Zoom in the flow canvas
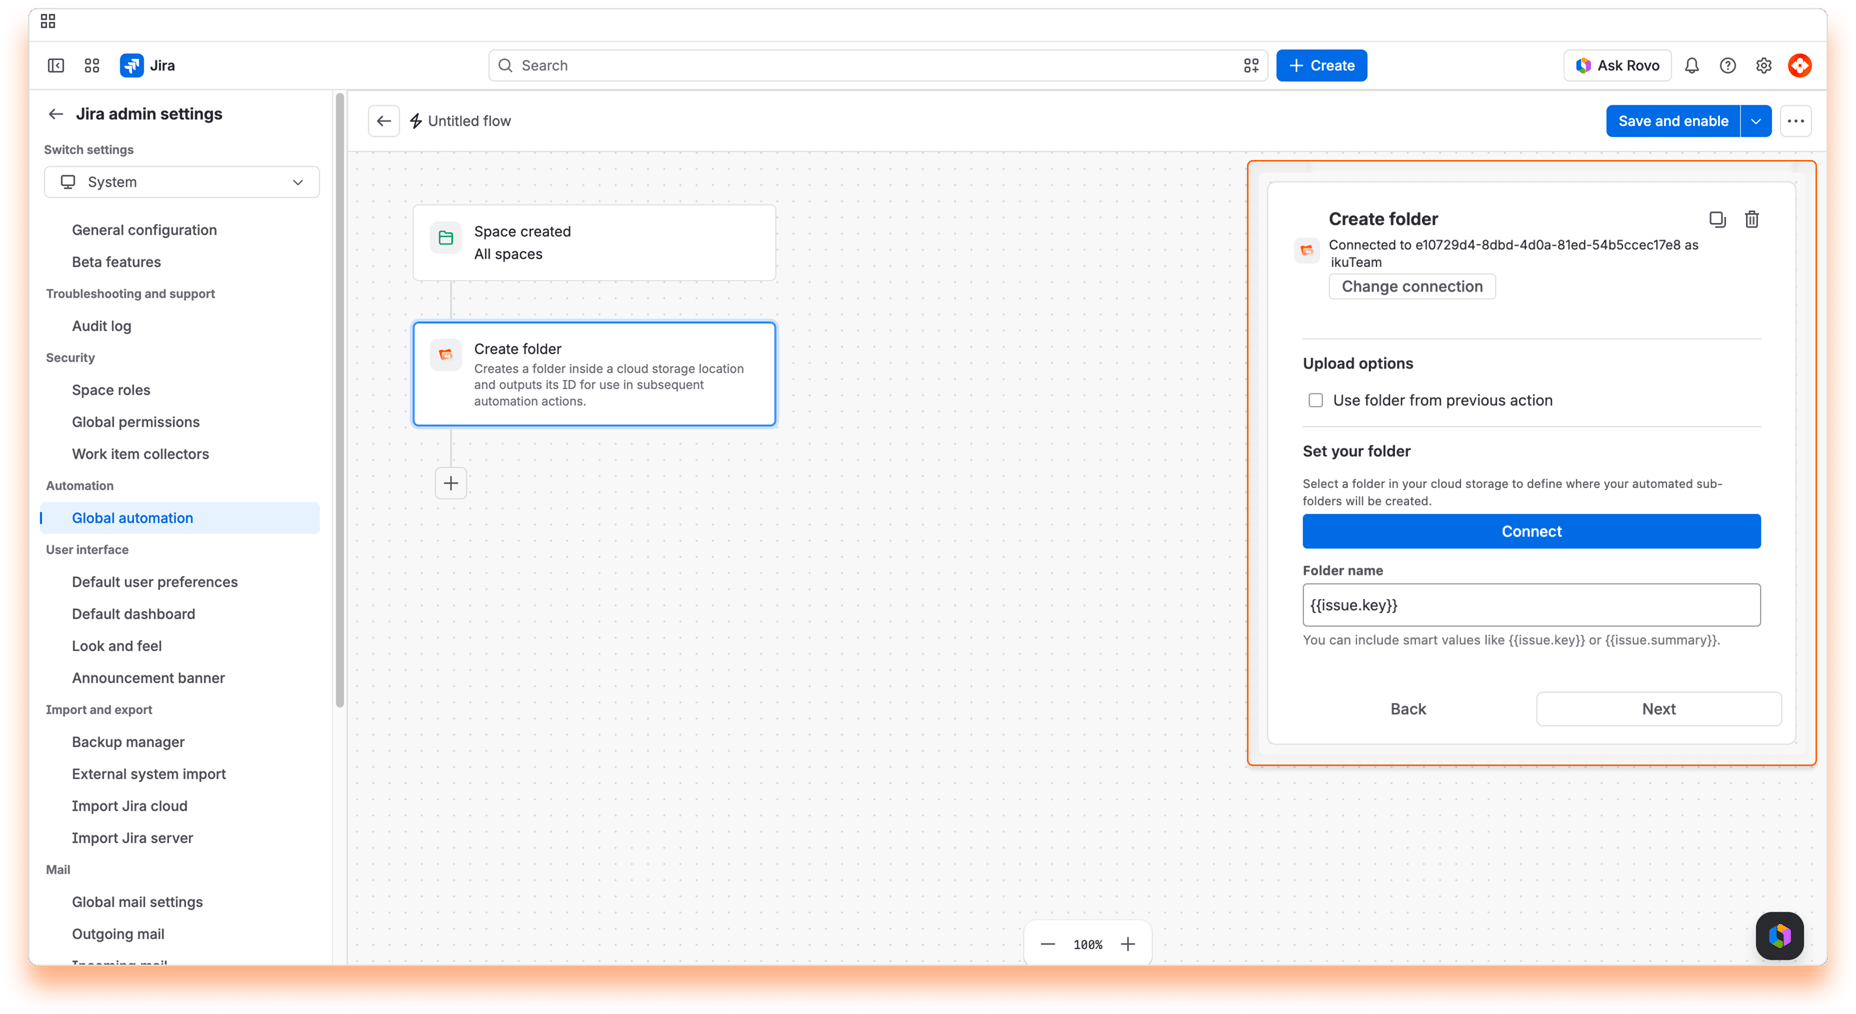Image resolution: width=1856 pixels, height=1014 pixels. point(1128,945)
